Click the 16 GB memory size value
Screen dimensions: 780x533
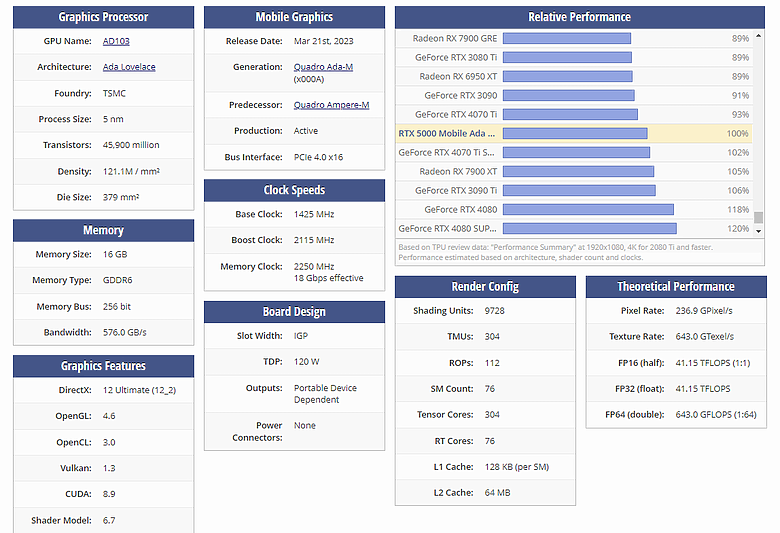click(115, 255)
